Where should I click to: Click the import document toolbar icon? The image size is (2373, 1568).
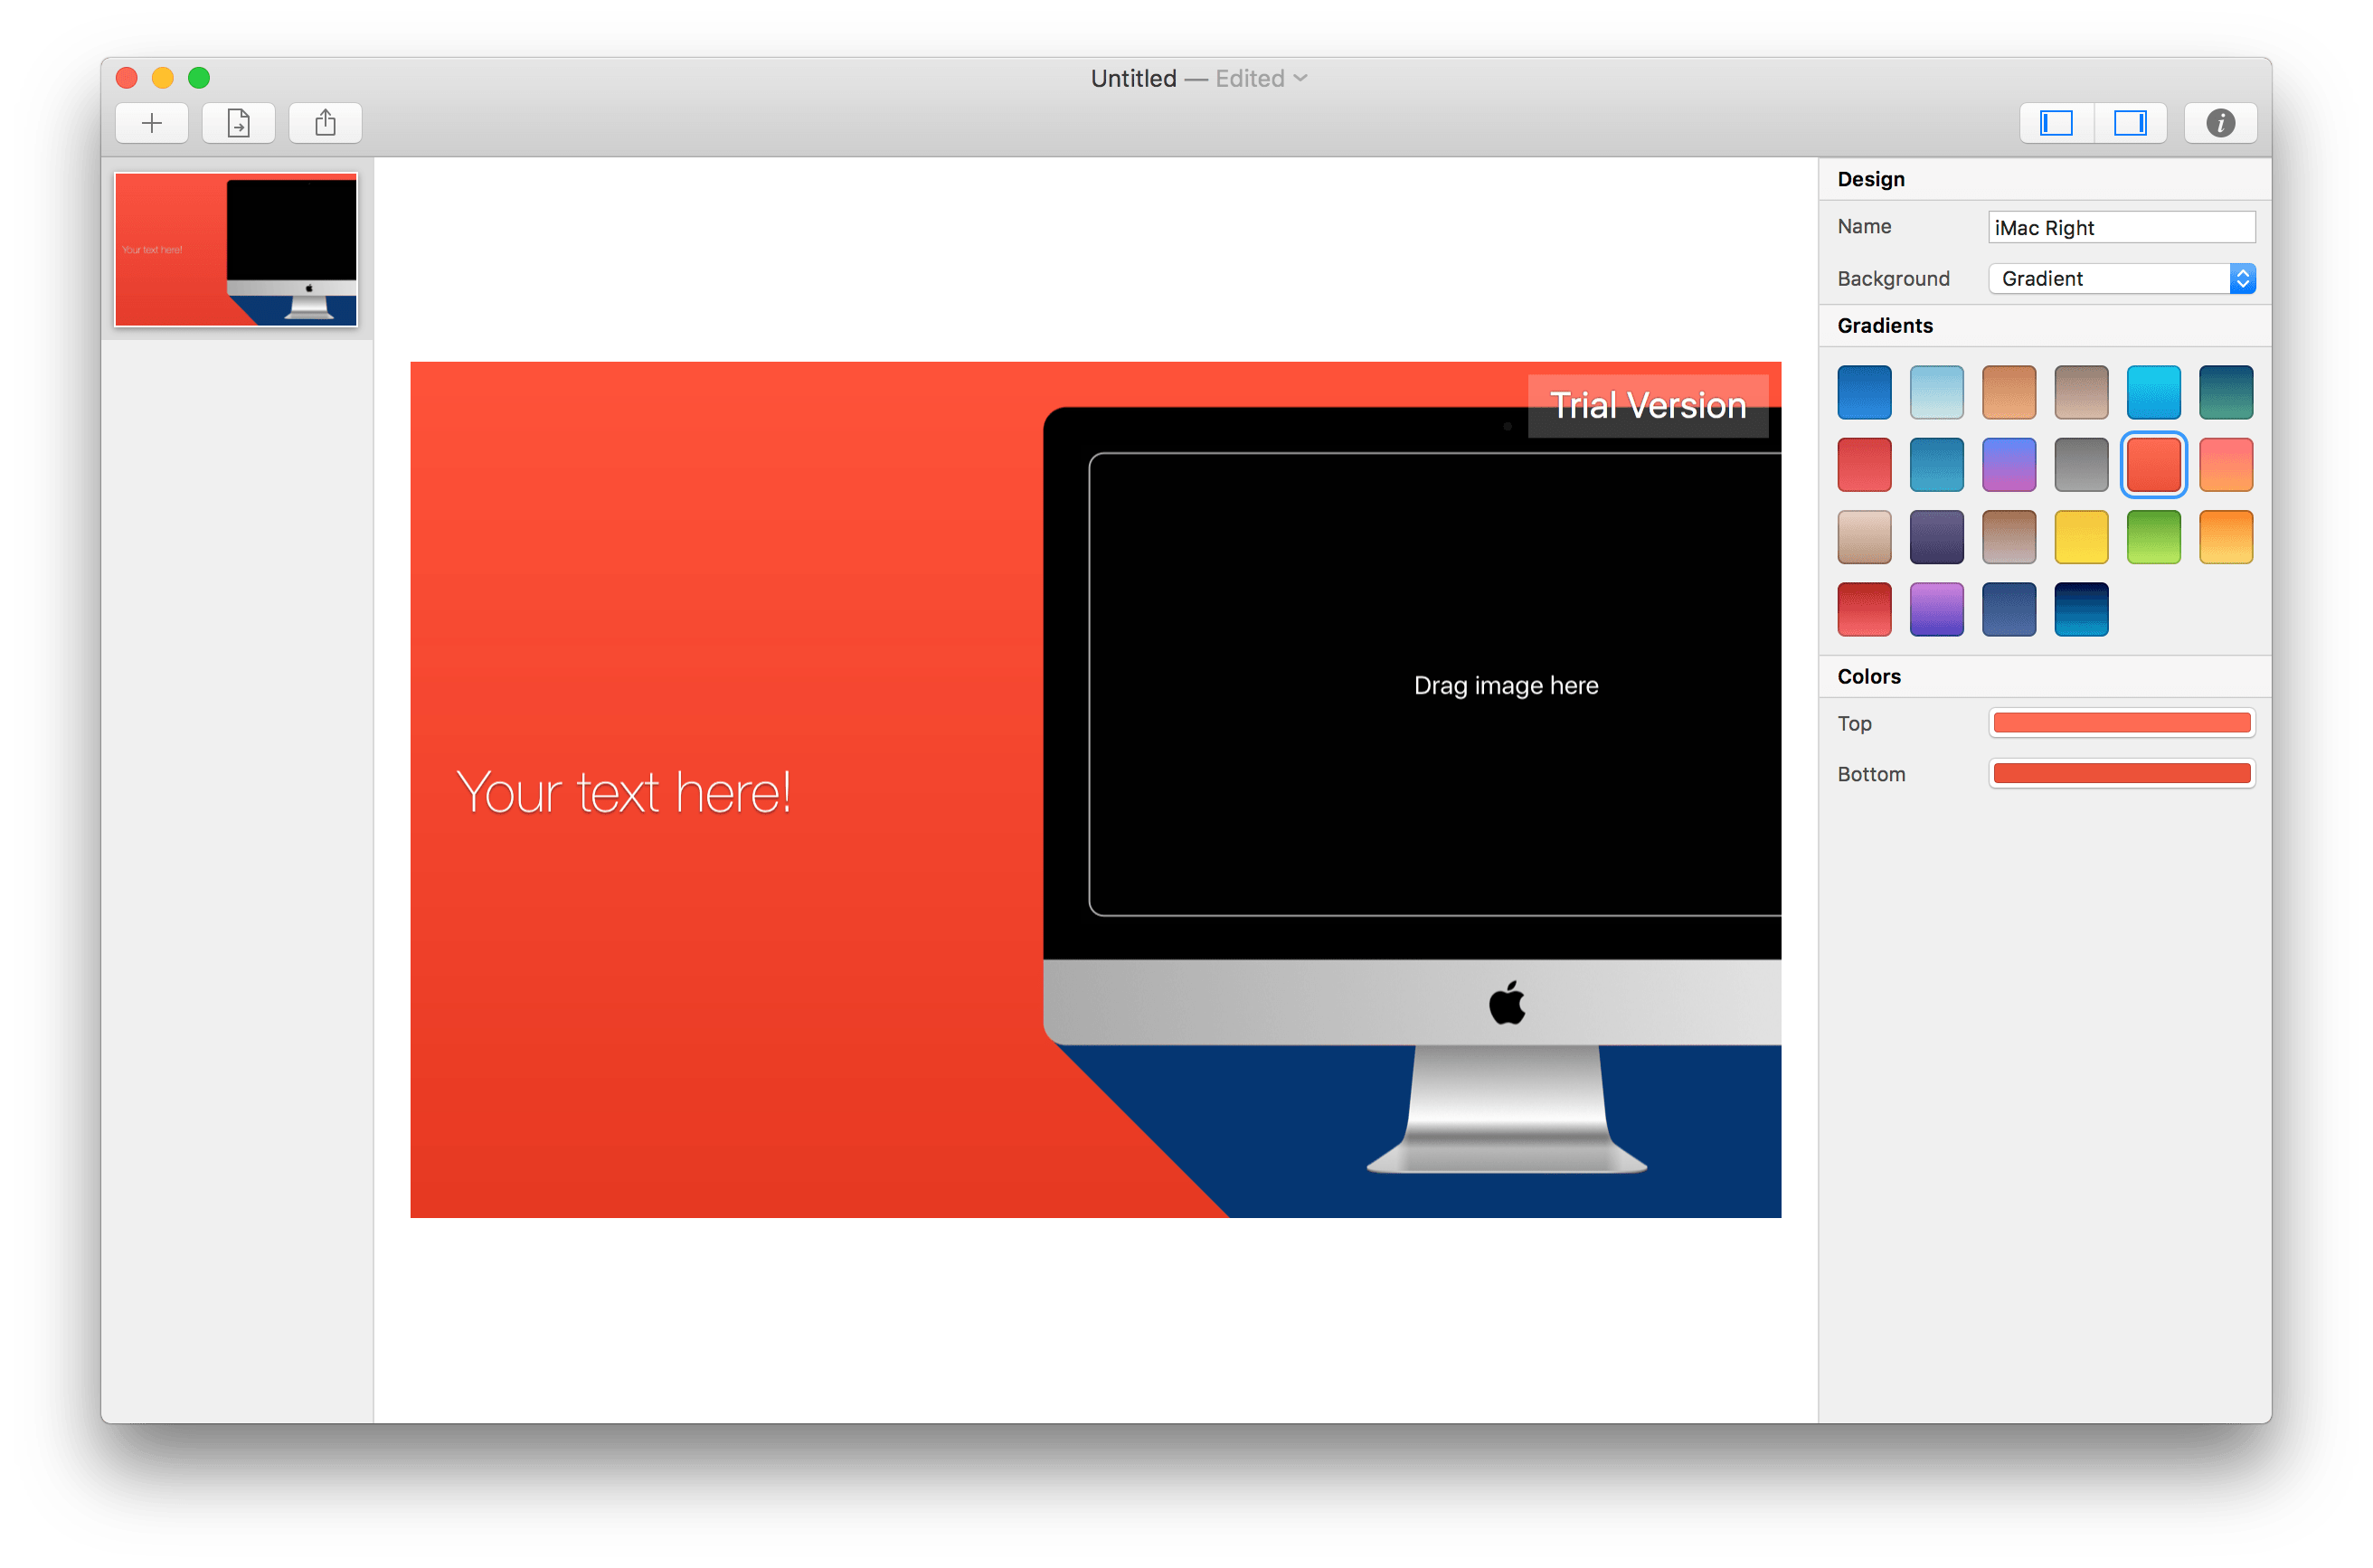[x=239, y=123]
